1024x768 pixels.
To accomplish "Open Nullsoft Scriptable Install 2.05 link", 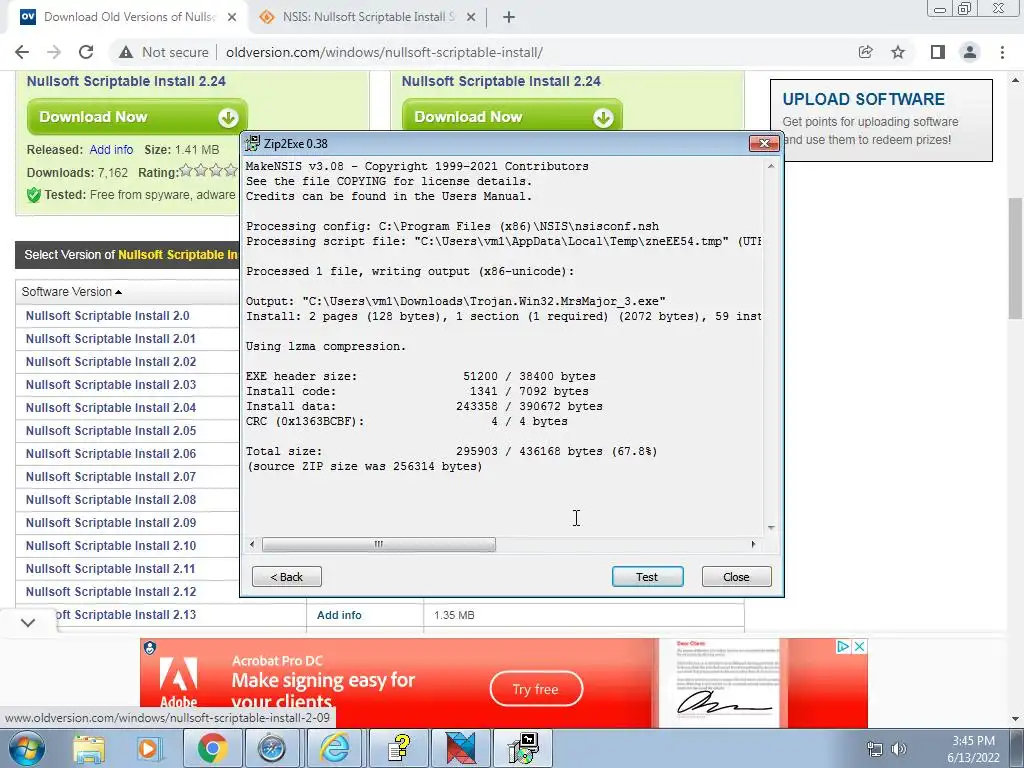I will tap(111, 431).
